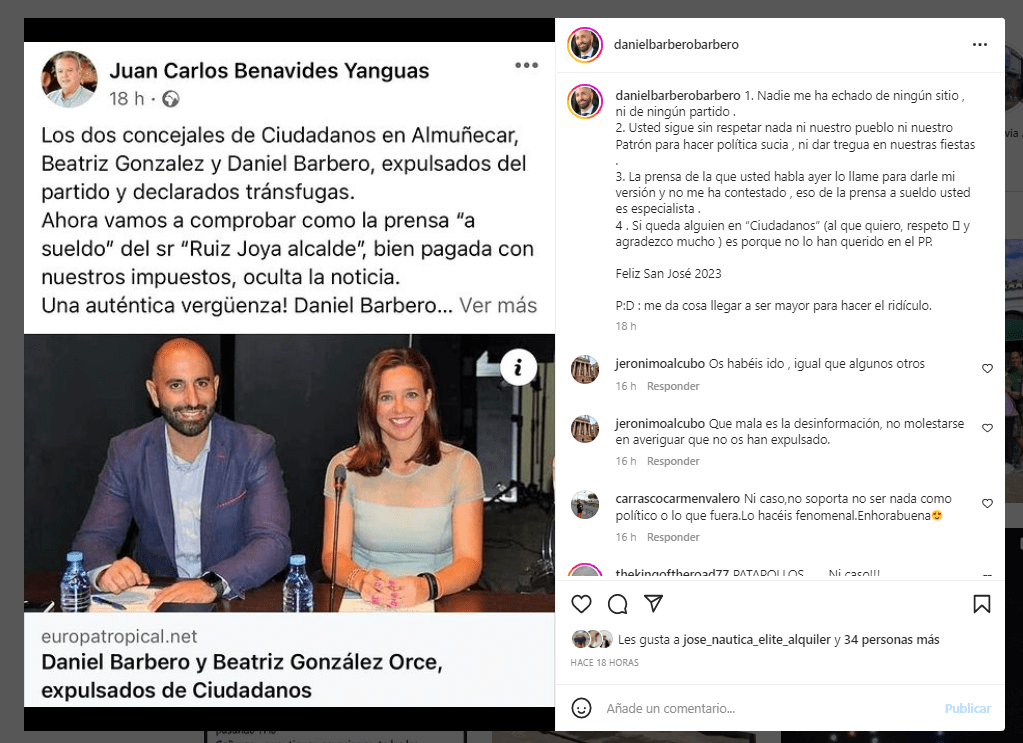The width and height of the screenshot is (1023, 743).
Task: Reply to jeronimoalcubo's first comment
Action: (x=673, y=386)
